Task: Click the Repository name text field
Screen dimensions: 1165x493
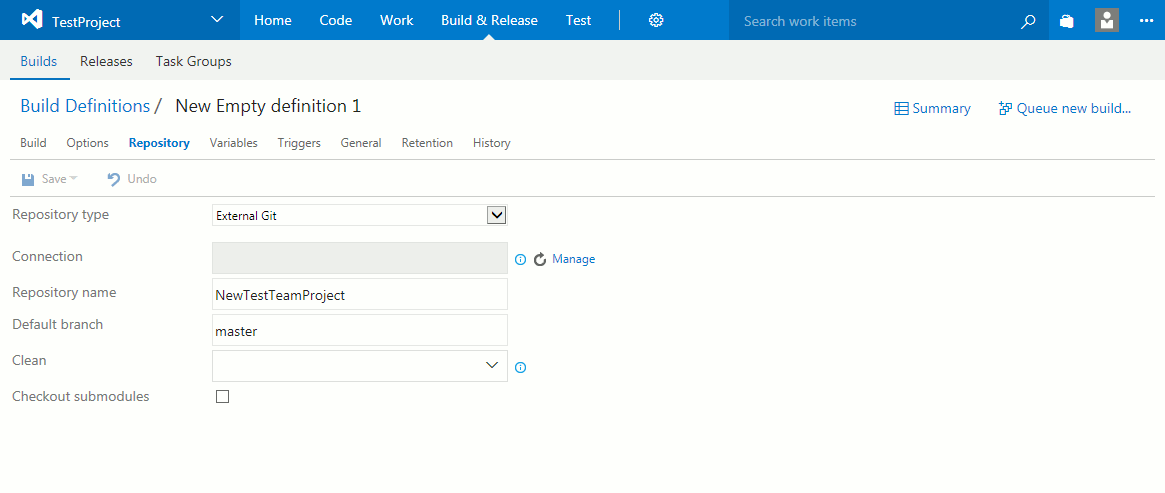Action: pos(360,294)
